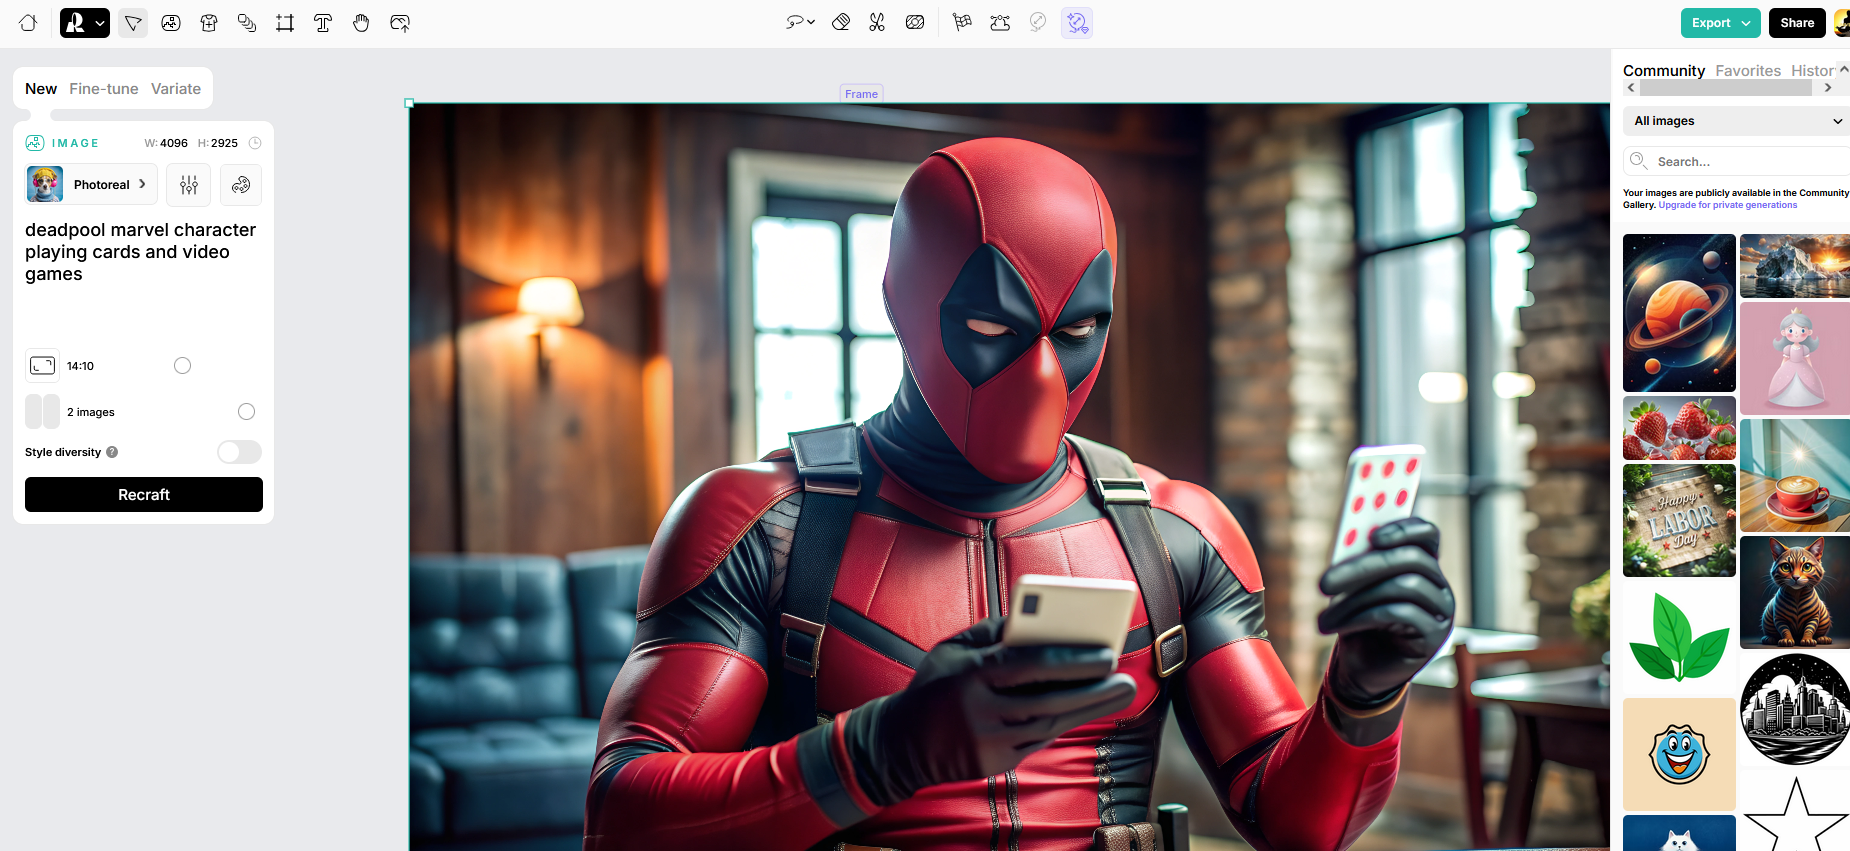1850x851 pixels.
Task: Edit the height value 2925
Action: 224,143
